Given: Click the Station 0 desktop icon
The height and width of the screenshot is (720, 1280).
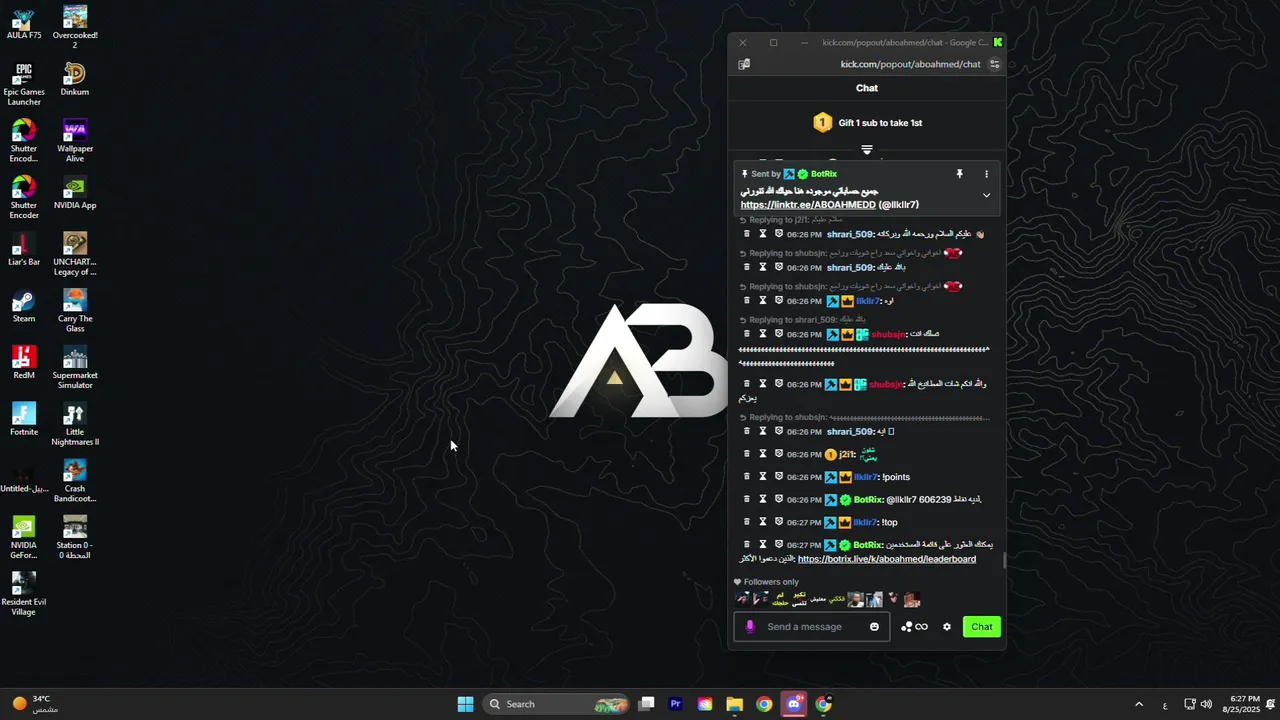Looking at the screenshot, I should [75, 538].
